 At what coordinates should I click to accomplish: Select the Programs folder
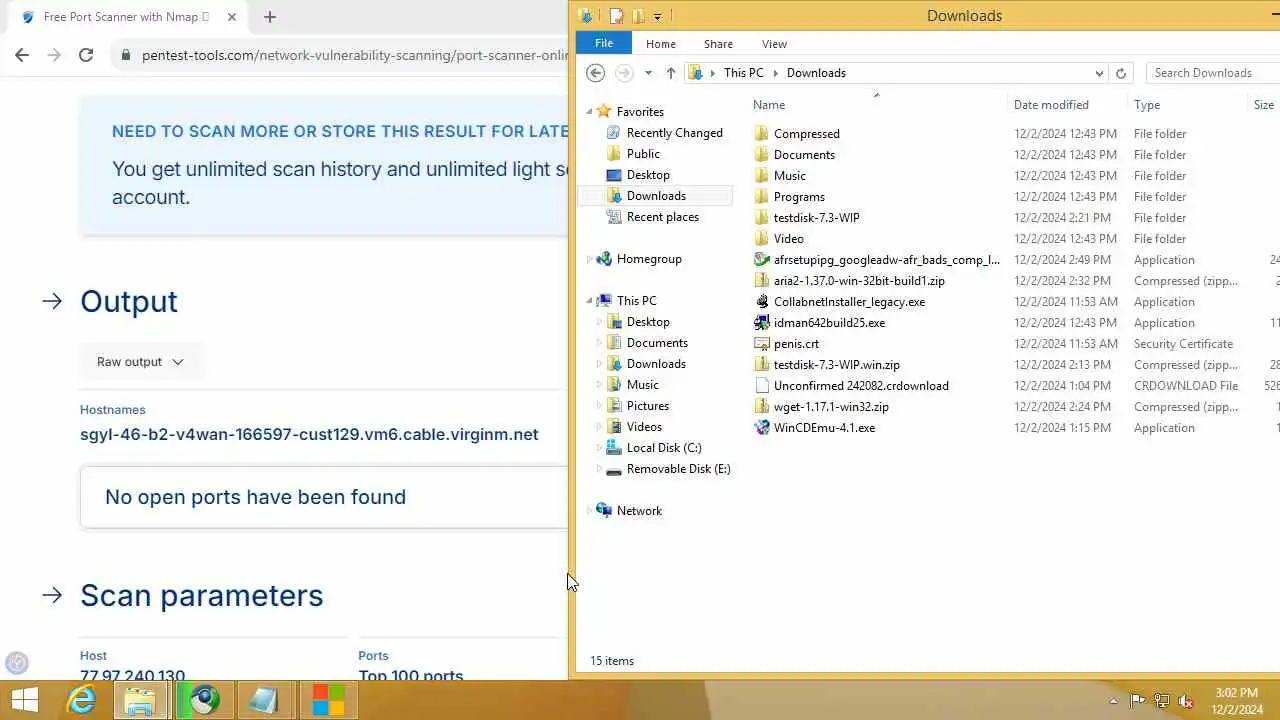(x=799, y=197)
